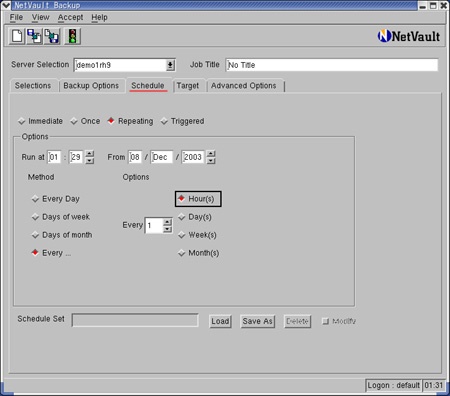Image resolution: width=450 pixels, height=396 pixels.
Task: Select the Schedule tab
Action: click(148, 86)
